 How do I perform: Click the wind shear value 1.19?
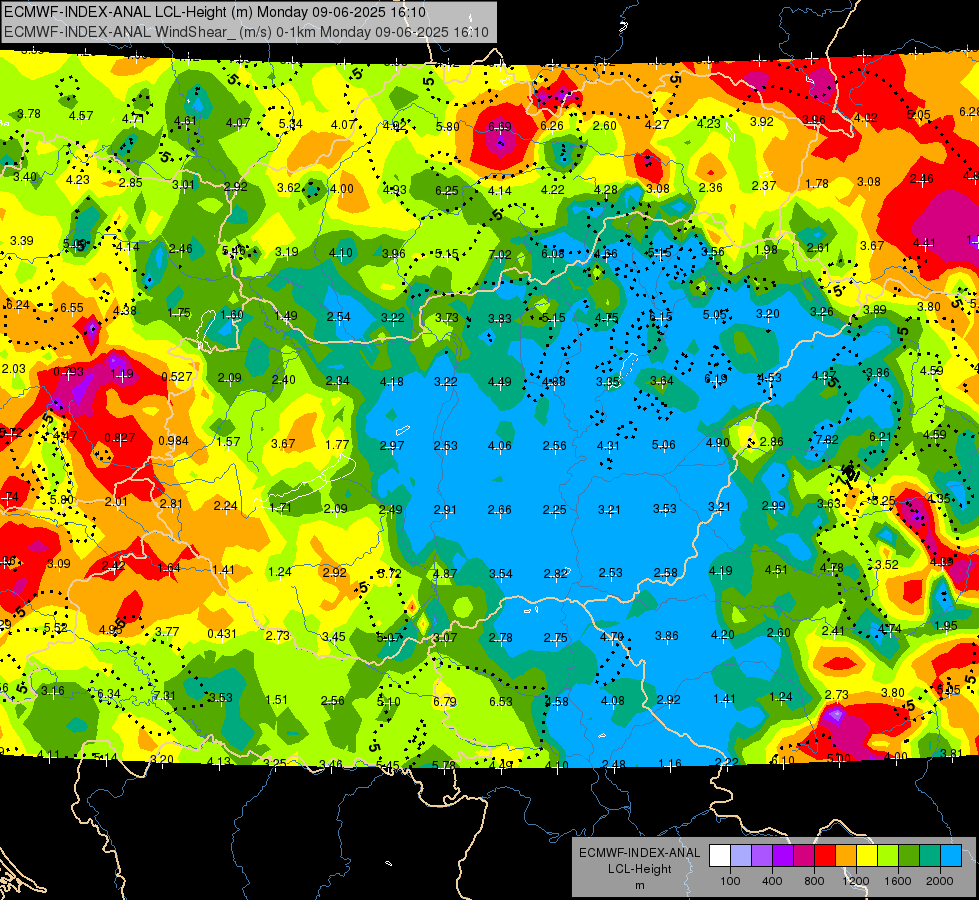pyautogui.click(x=122, y=375)
